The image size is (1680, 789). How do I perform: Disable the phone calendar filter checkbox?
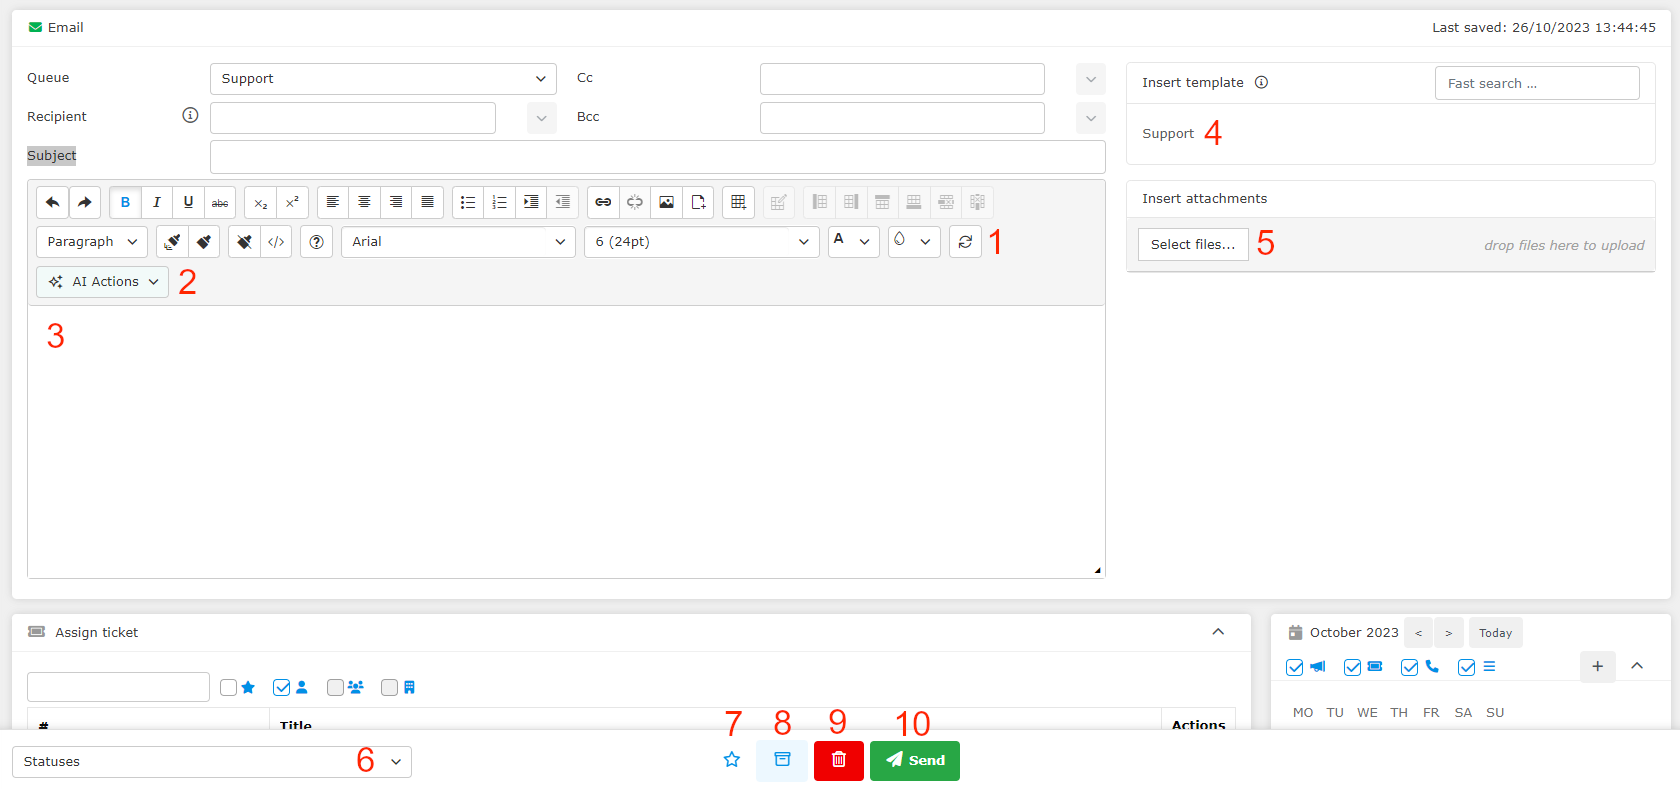coord(1410,667)
